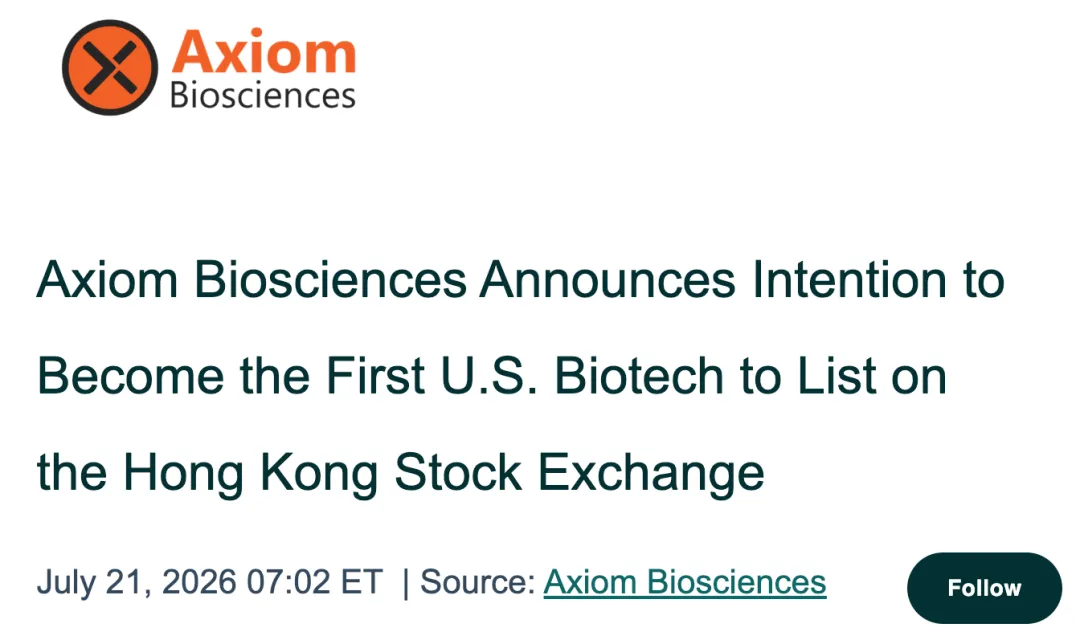Click "U.S. Biotech" in the headline

coord(582,376)
